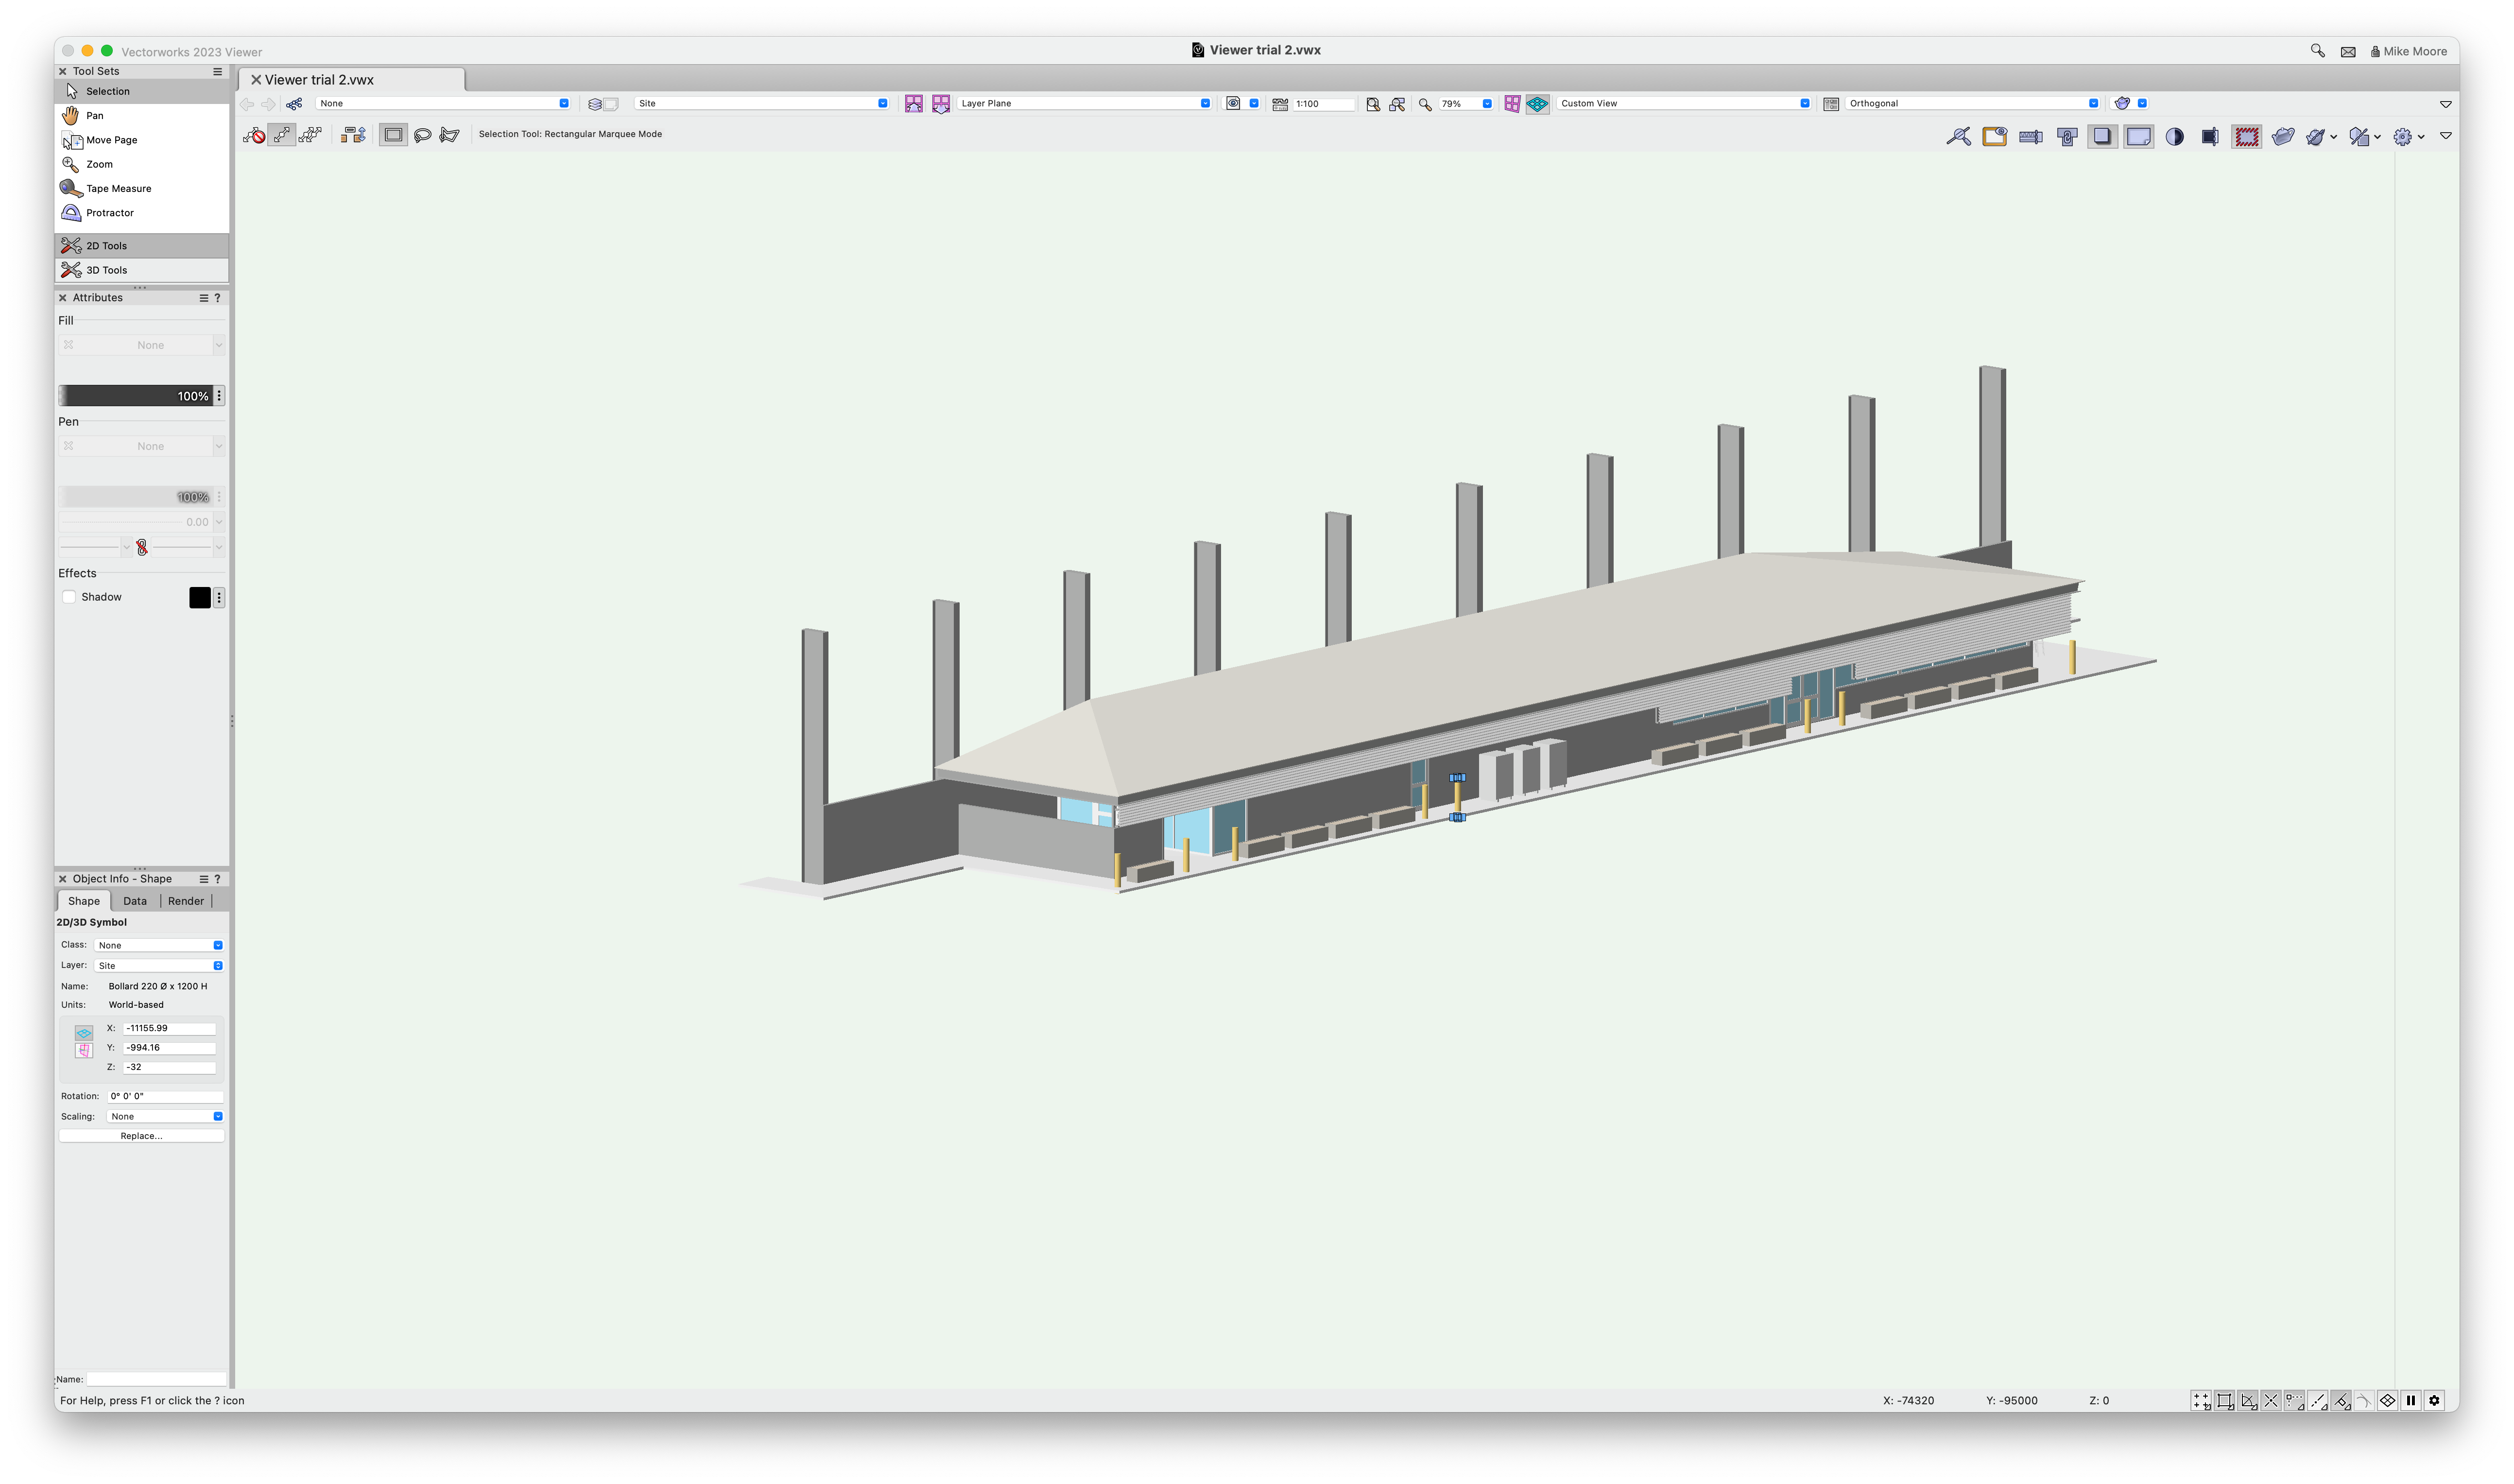Click the Replace... button
Screen dimensions: 2514x1484
pos(141,1136)
